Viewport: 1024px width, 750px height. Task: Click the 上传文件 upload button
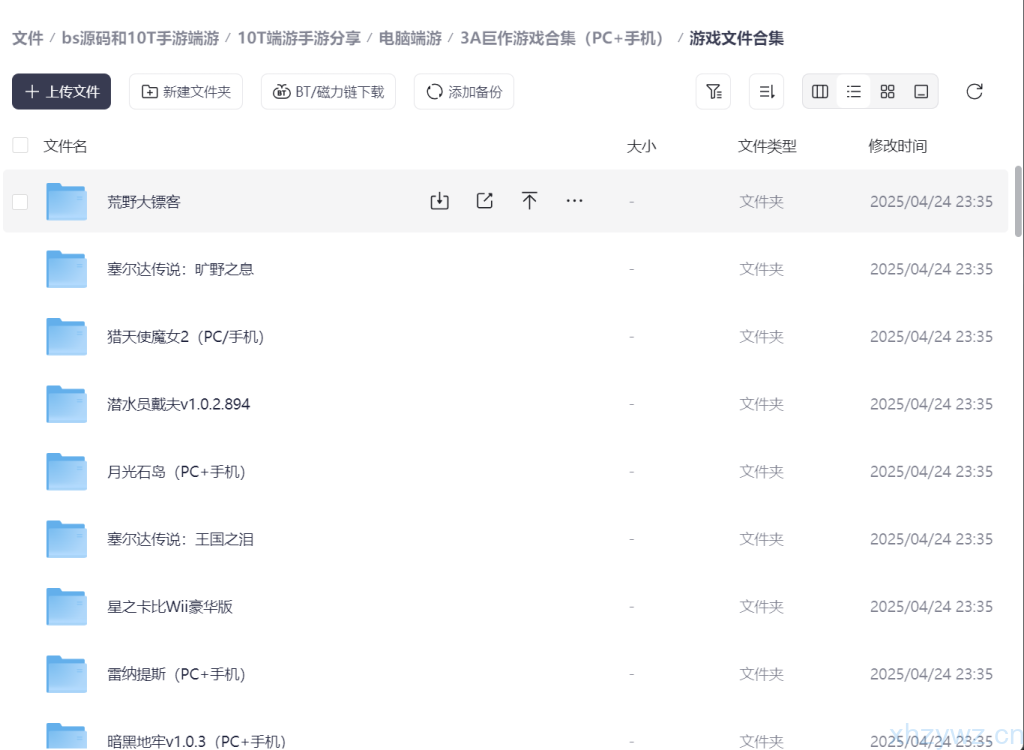click(x=62, y=92)
